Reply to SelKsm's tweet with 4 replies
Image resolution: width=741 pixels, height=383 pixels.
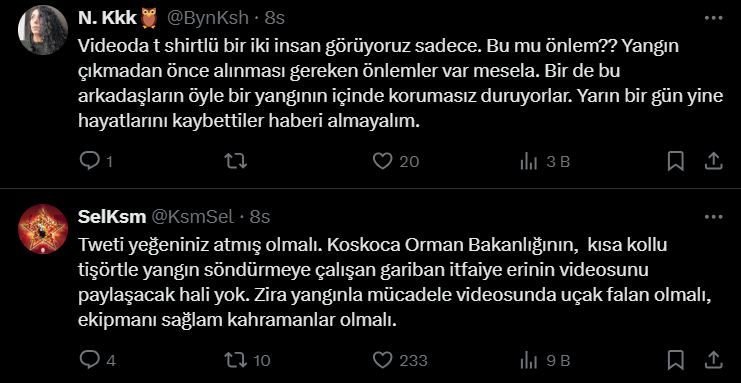pos(97,361)
